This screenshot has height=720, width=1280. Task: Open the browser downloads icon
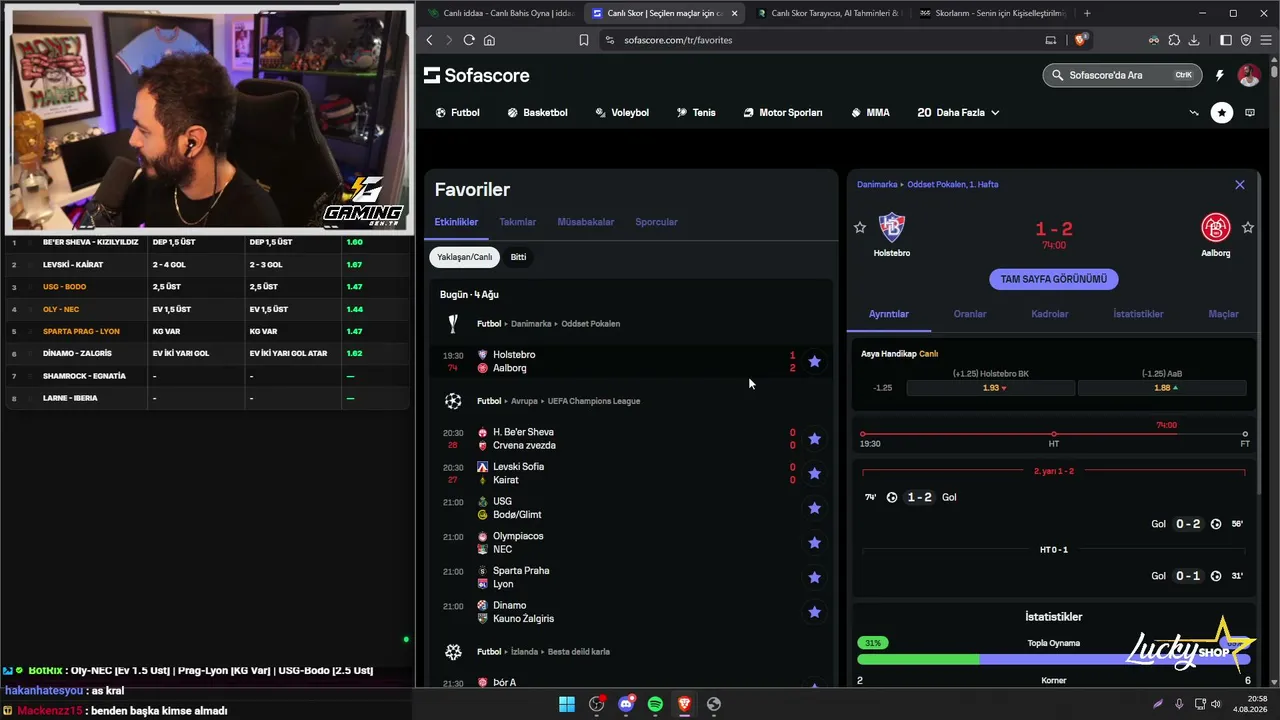tap(1193, 40)
